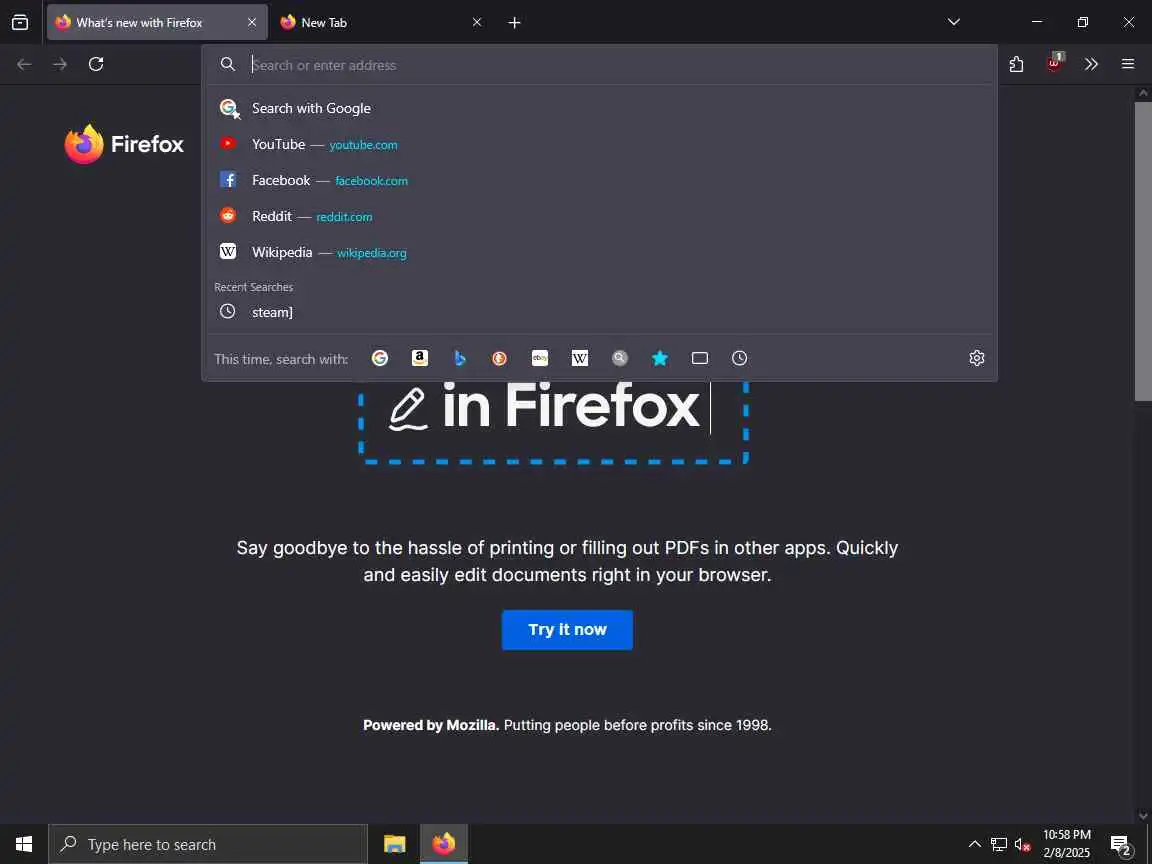Click the muted volume tray icon

[1022, 844]
